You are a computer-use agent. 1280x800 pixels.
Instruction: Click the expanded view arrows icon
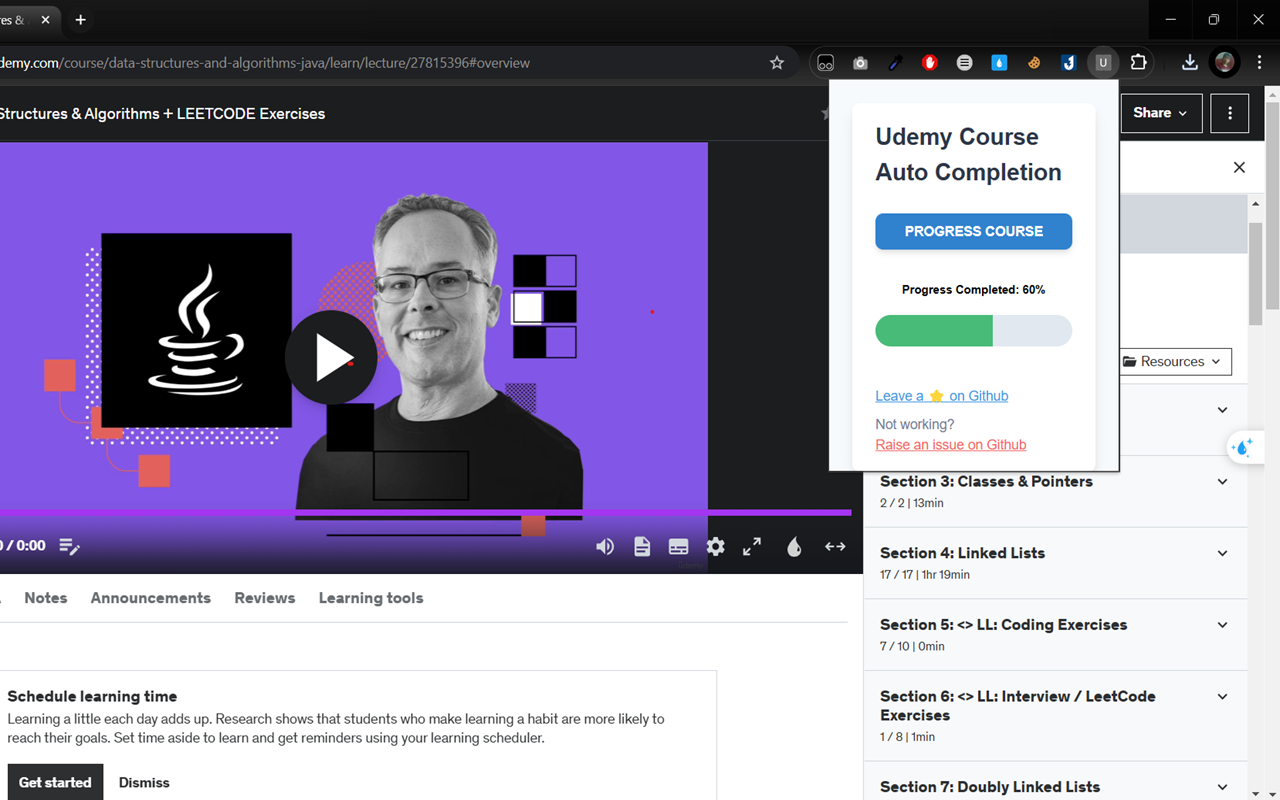pyautogui.click(x=835, y=546)
